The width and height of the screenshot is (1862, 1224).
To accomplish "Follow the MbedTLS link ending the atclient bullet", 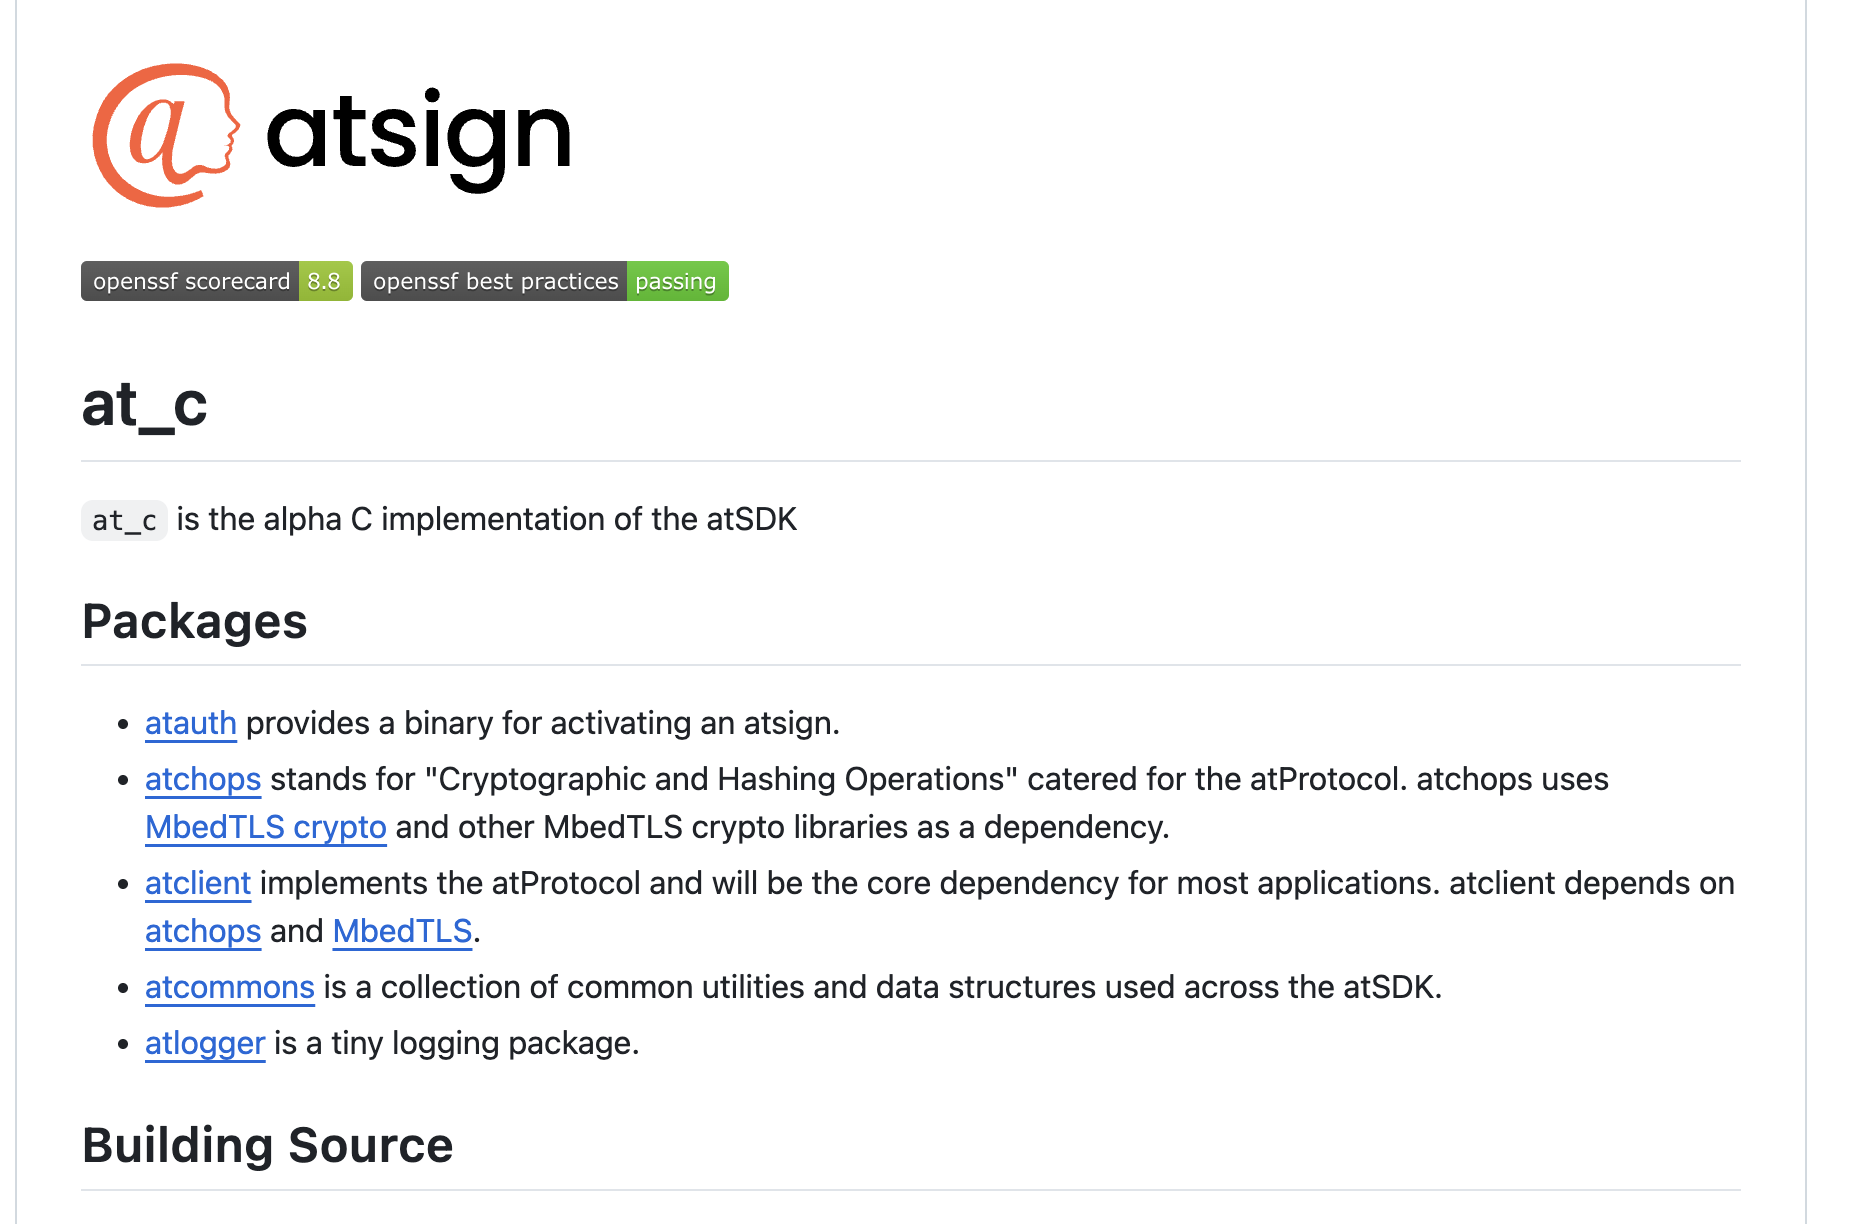I will point(402,931).
